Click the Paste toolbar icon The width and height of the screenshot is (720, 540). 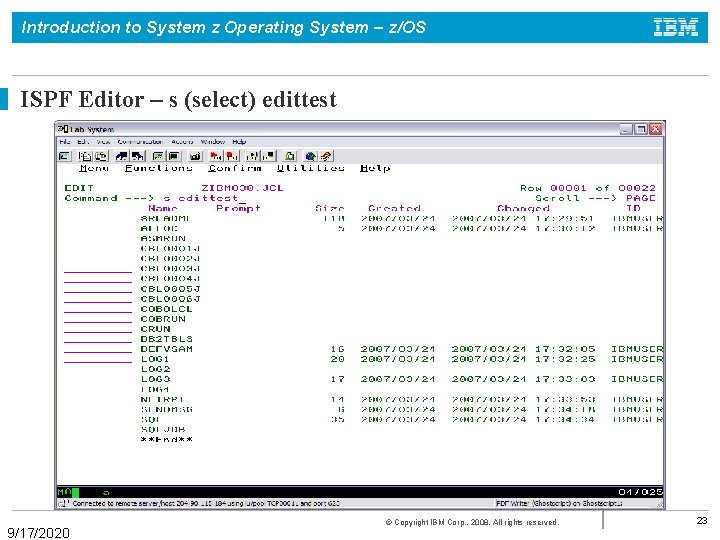click(x=101, y=156)
